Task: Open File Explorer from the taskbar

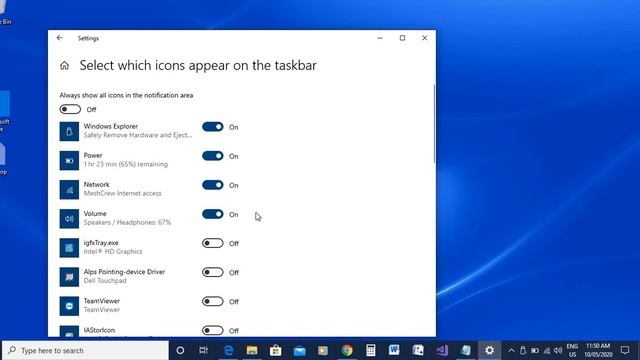Action: (252, 350)
